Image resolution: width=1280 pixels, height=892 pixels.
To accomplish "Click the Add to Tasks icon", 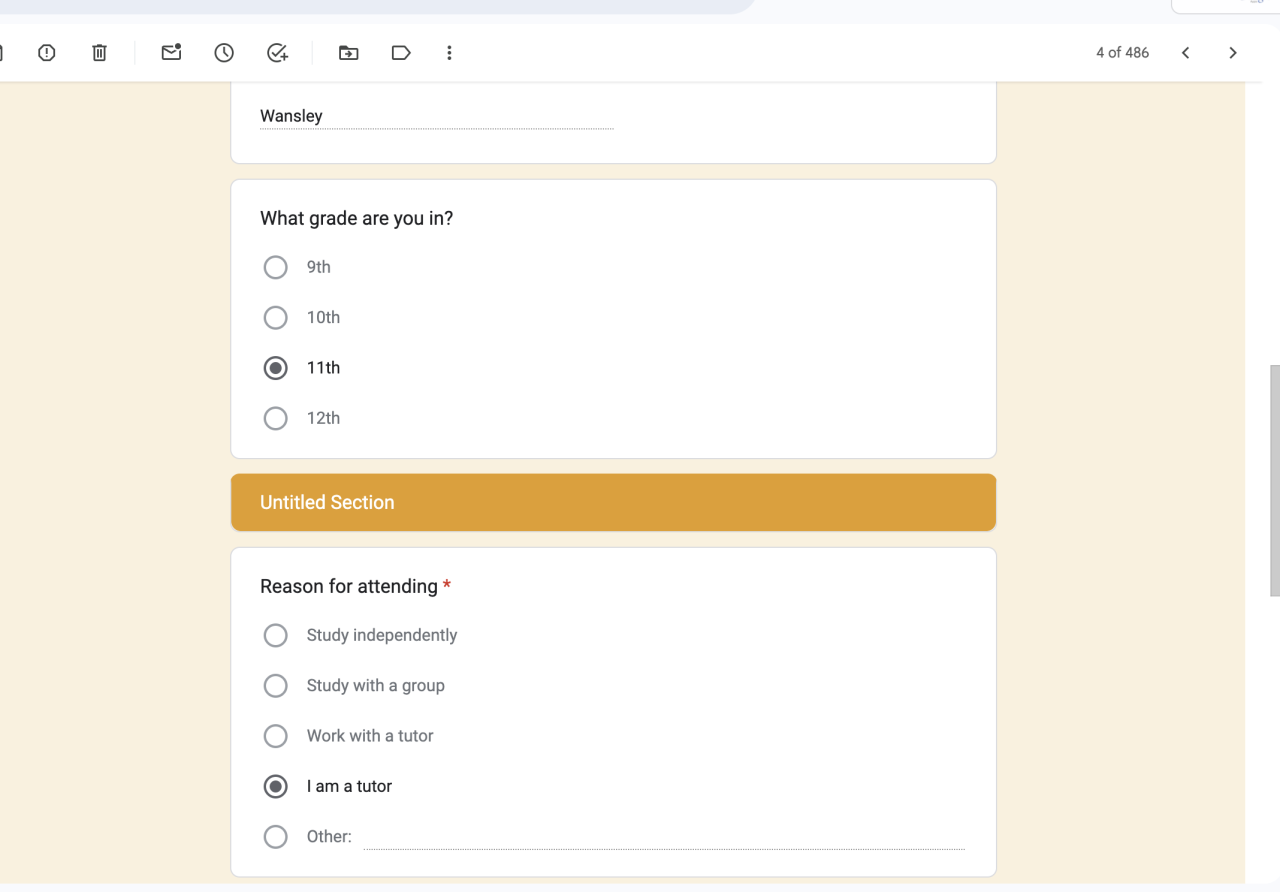I will (278, 53).
